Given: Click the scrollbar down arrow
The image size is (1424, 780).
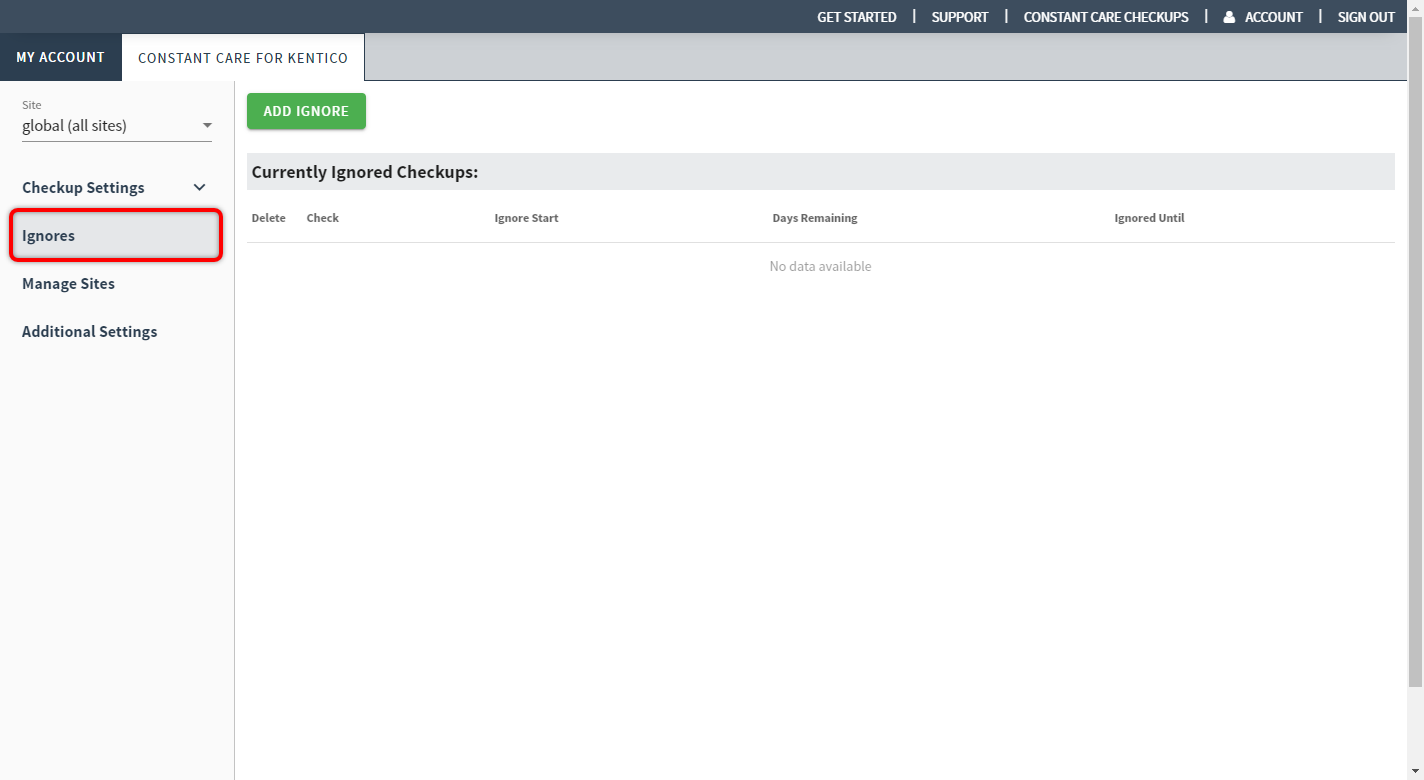Looking at the screenshot, I should 1415,772.
